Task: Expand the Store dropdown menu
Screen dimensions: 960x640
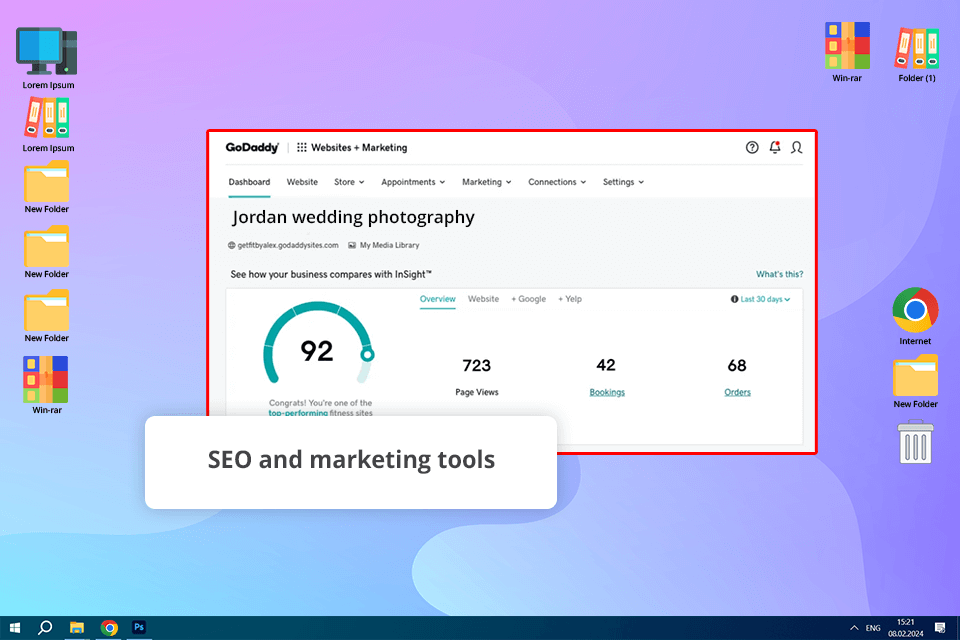Action: (x=349, y=182)
